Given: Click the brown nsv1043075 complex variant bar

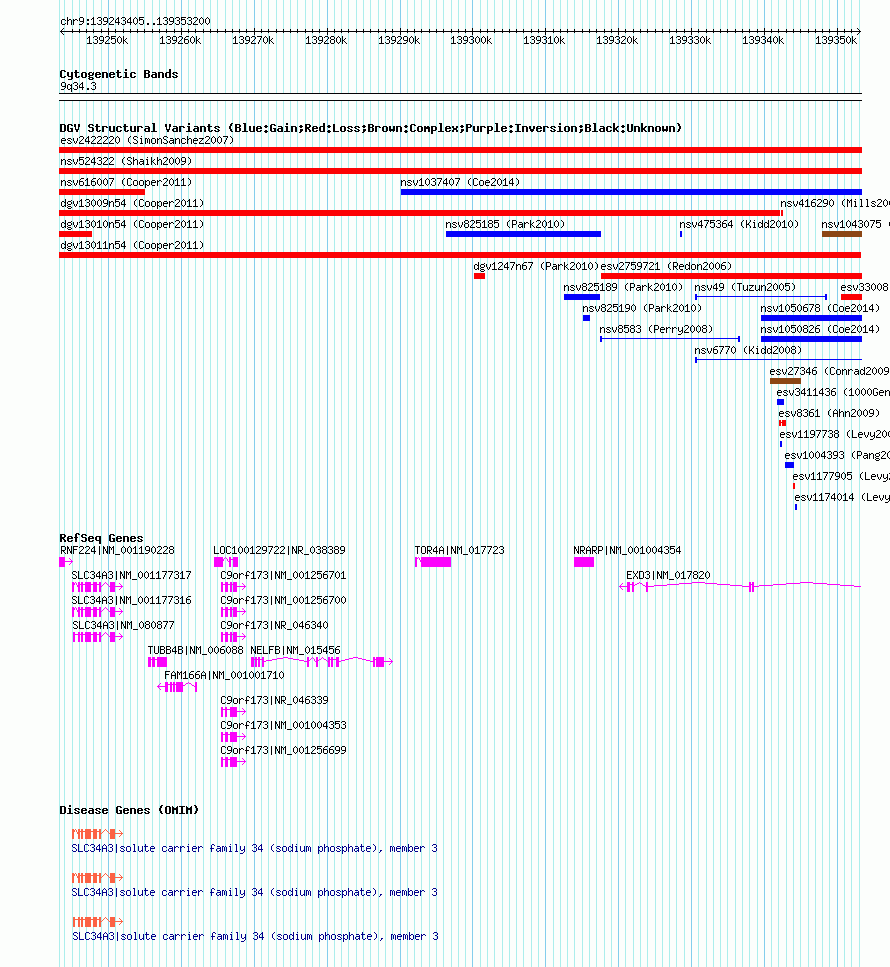Looking at the screenshot, I should click(x=842, y=234).
